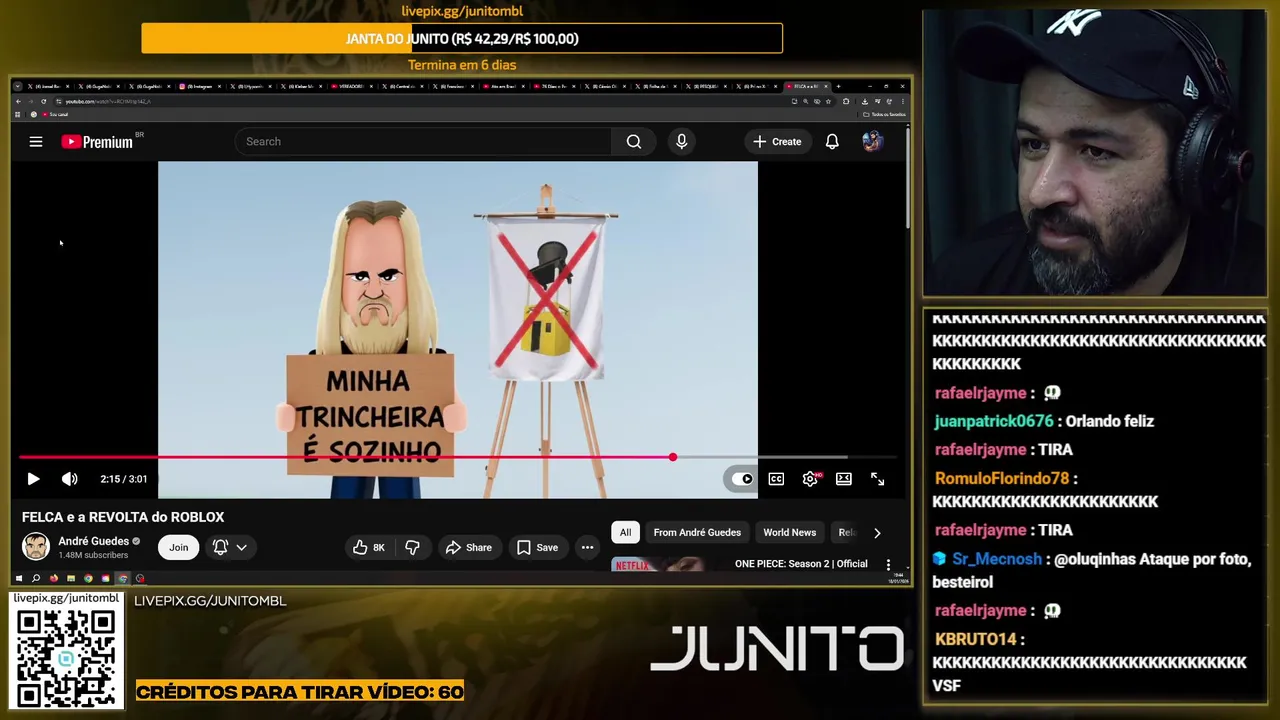1280x720 pixels.
Task: Mute the video volume speaker
Action: point(69,479)
